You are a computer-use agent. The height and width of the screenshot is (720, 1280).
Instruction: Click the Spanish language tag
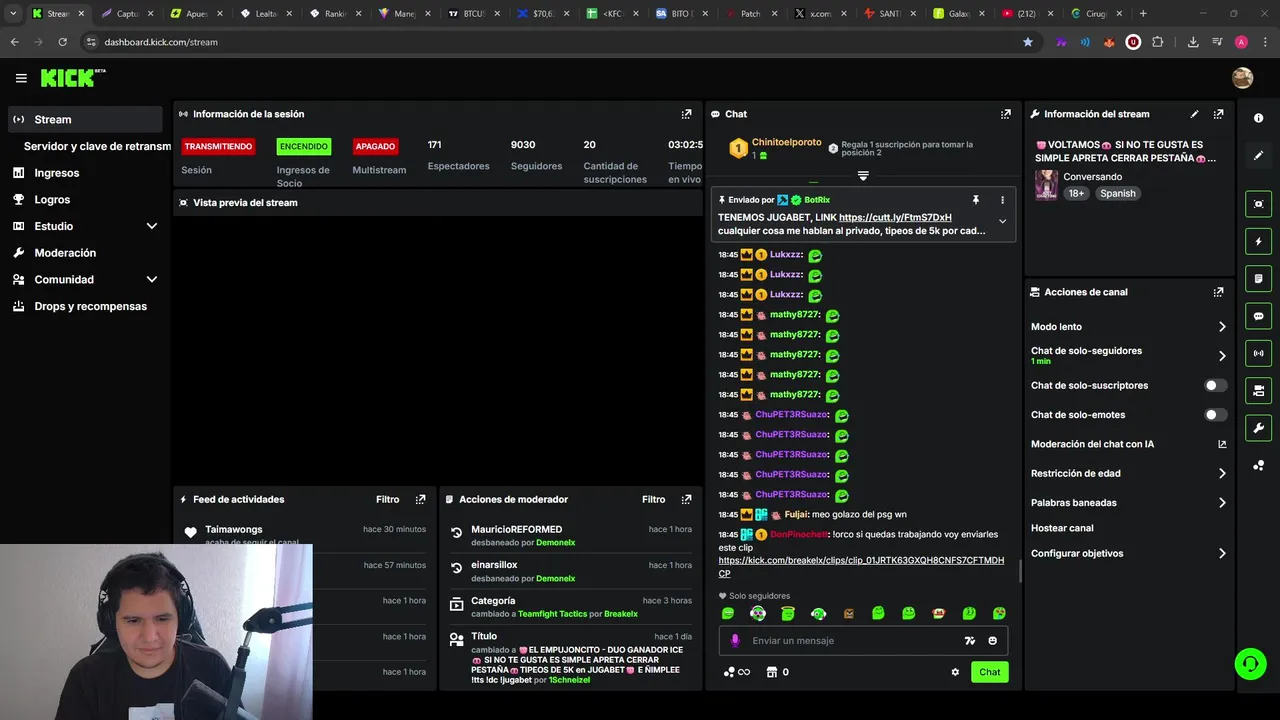click(1118, 194)
